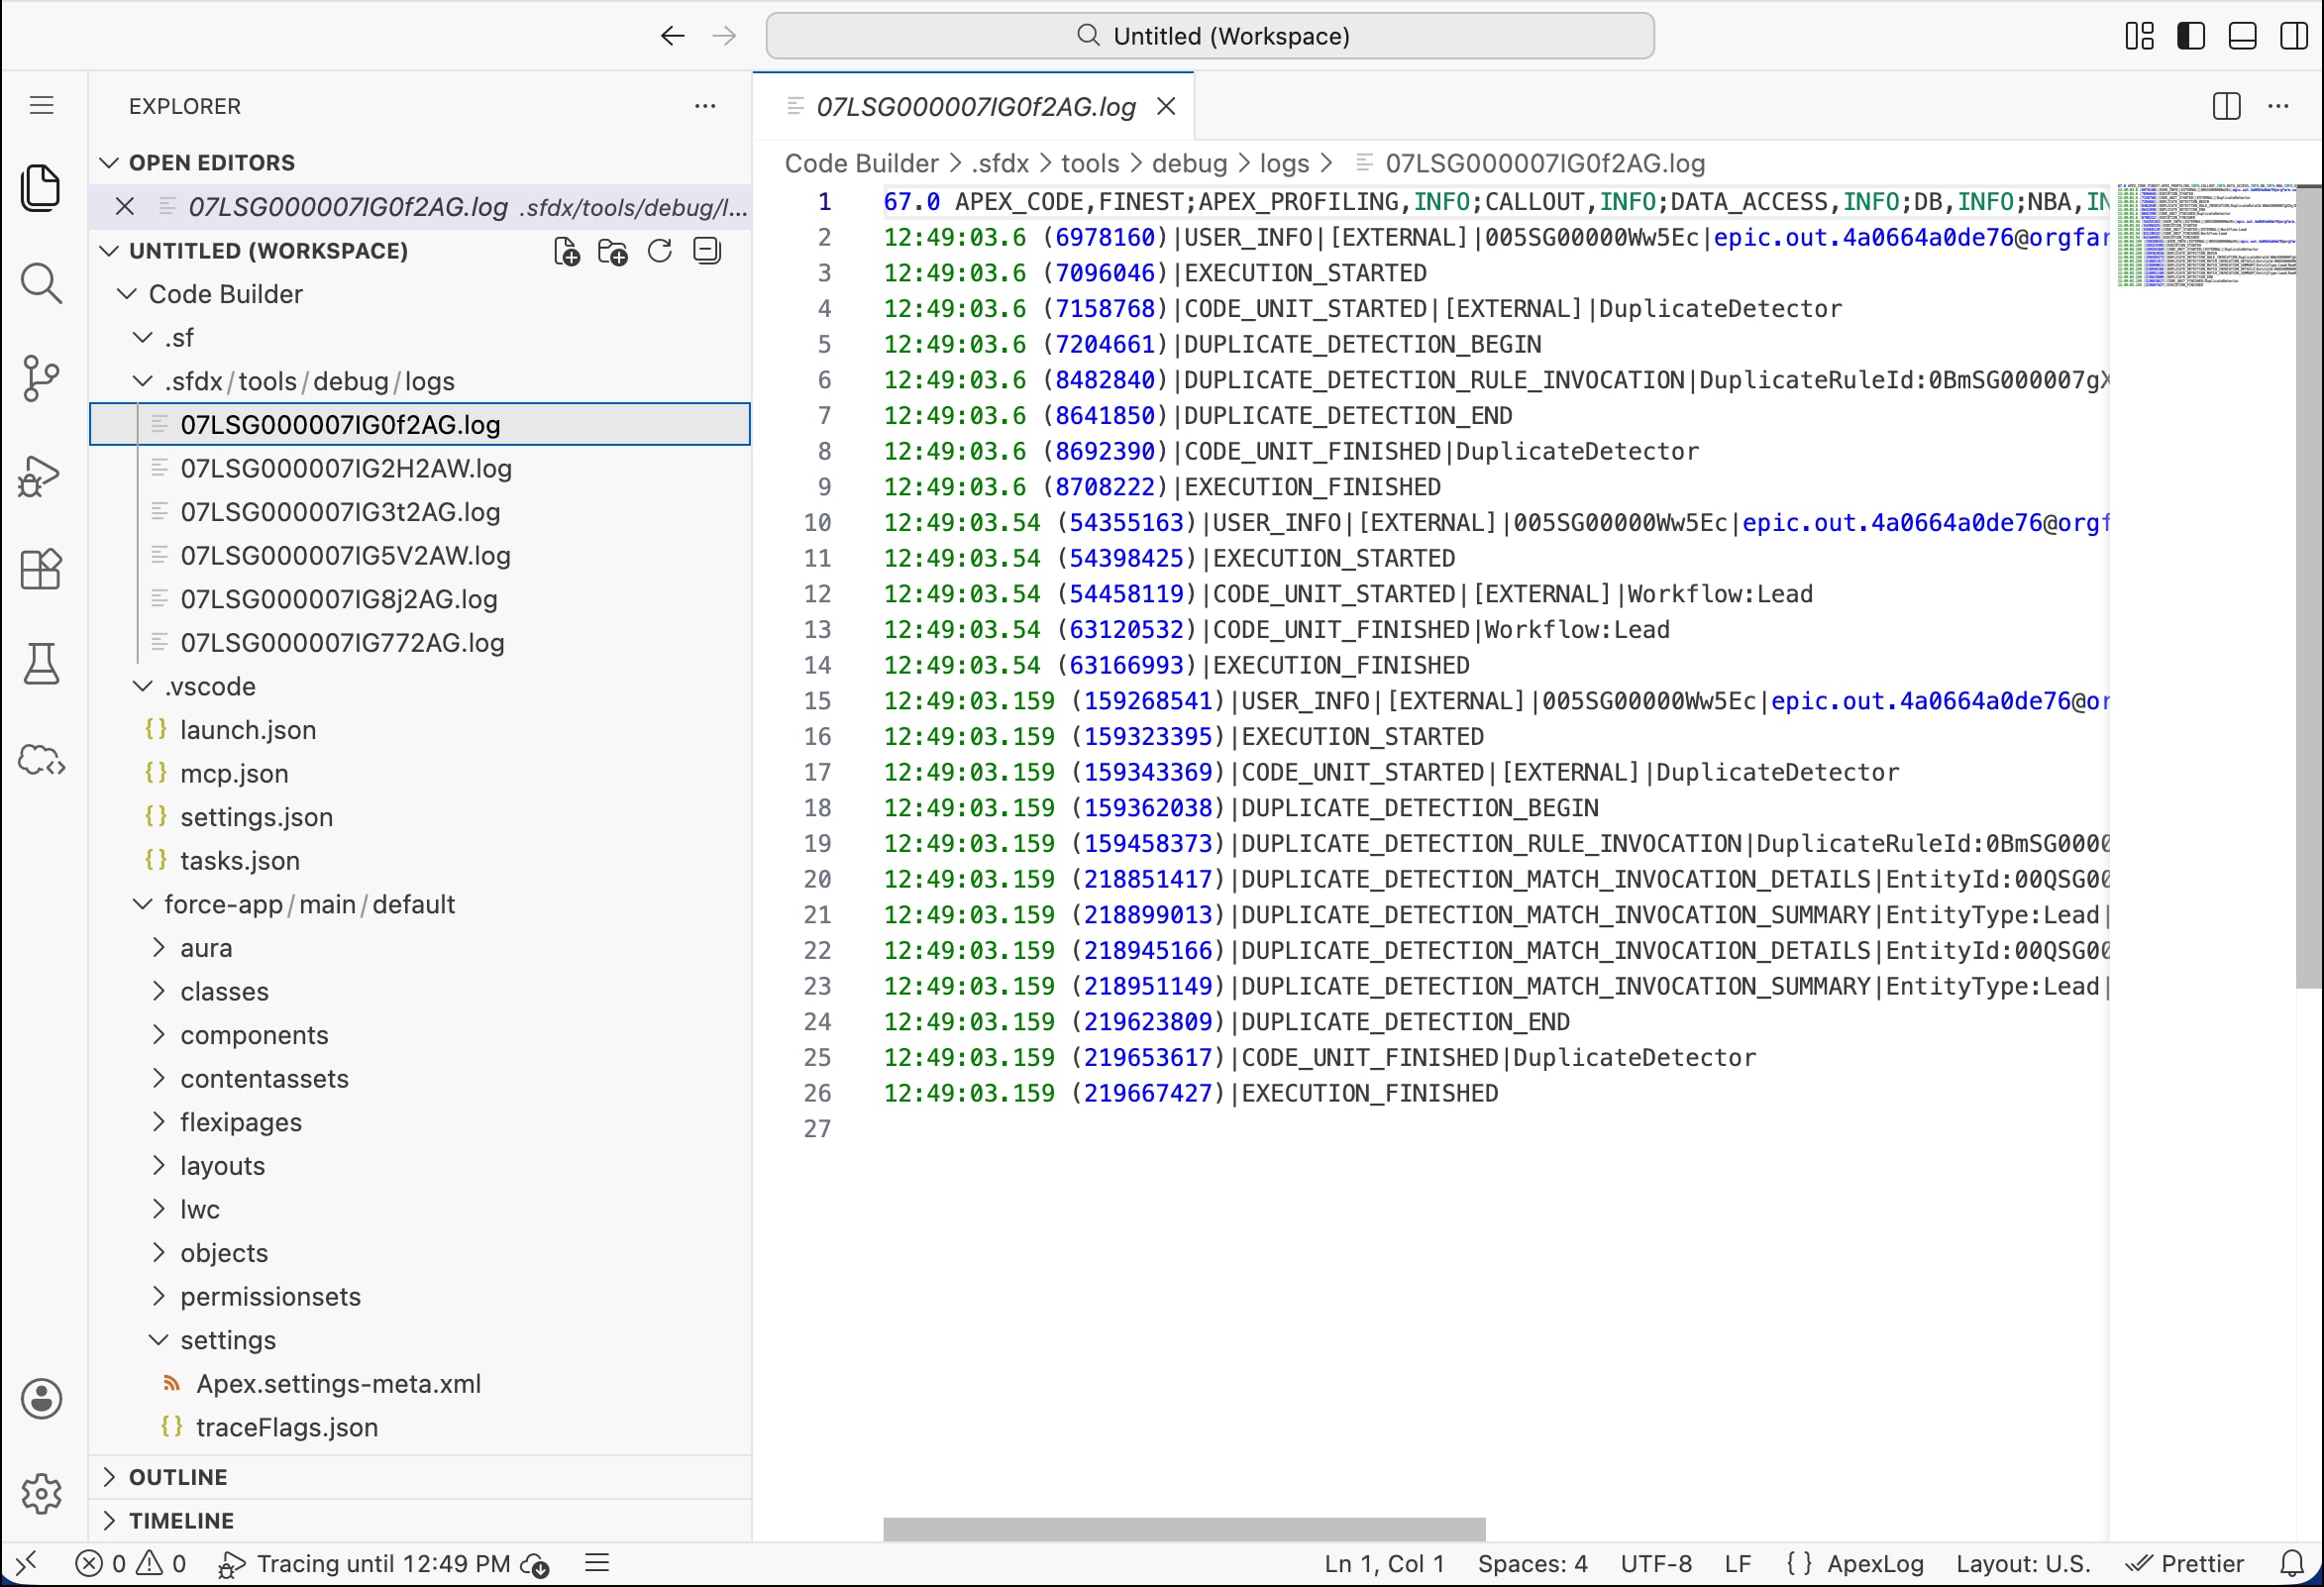Click the New File icon in workspace header

click(x=567, y=251)
